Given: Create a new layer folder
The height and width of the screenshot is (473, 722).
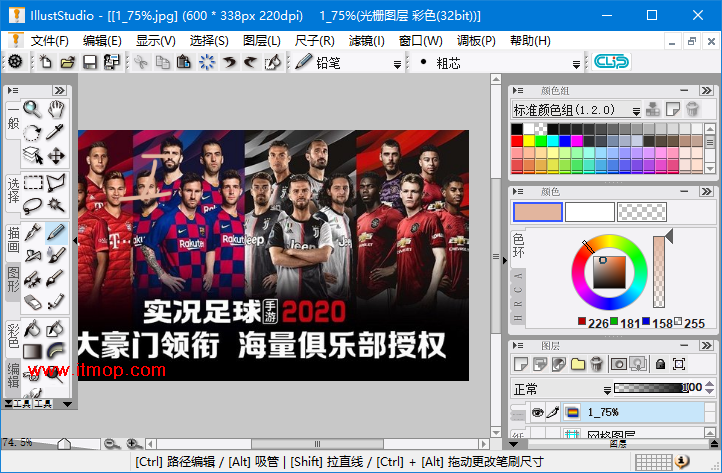Looking at the screenshot, I should pos(578,364).
